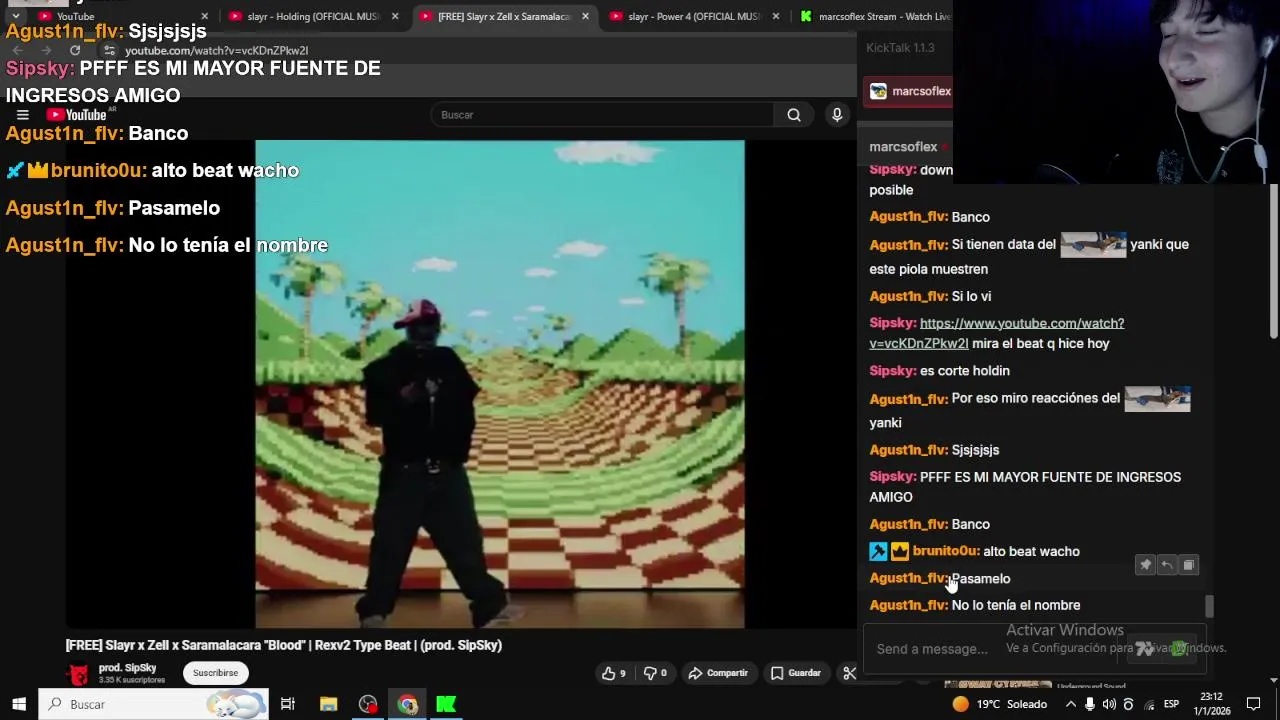The height and width of the screenshot is (720, 1280).
Task: Click the prod. SipSky channel name
Action: [x=127, y=668]
